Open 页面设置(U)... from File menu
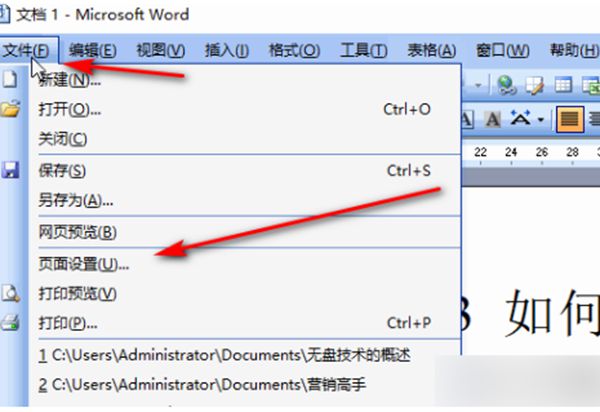This screenshot has height=412, width=600. [245, 264]
